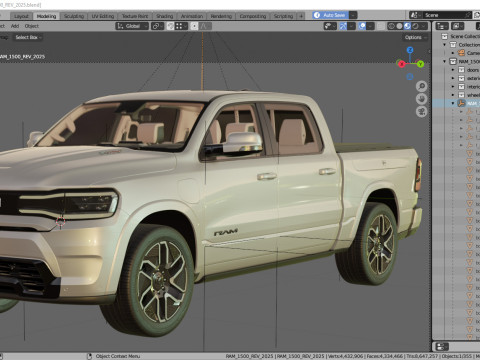Expand the doors collection
This screenshot has height=360, width=480.
click(453, 70)
